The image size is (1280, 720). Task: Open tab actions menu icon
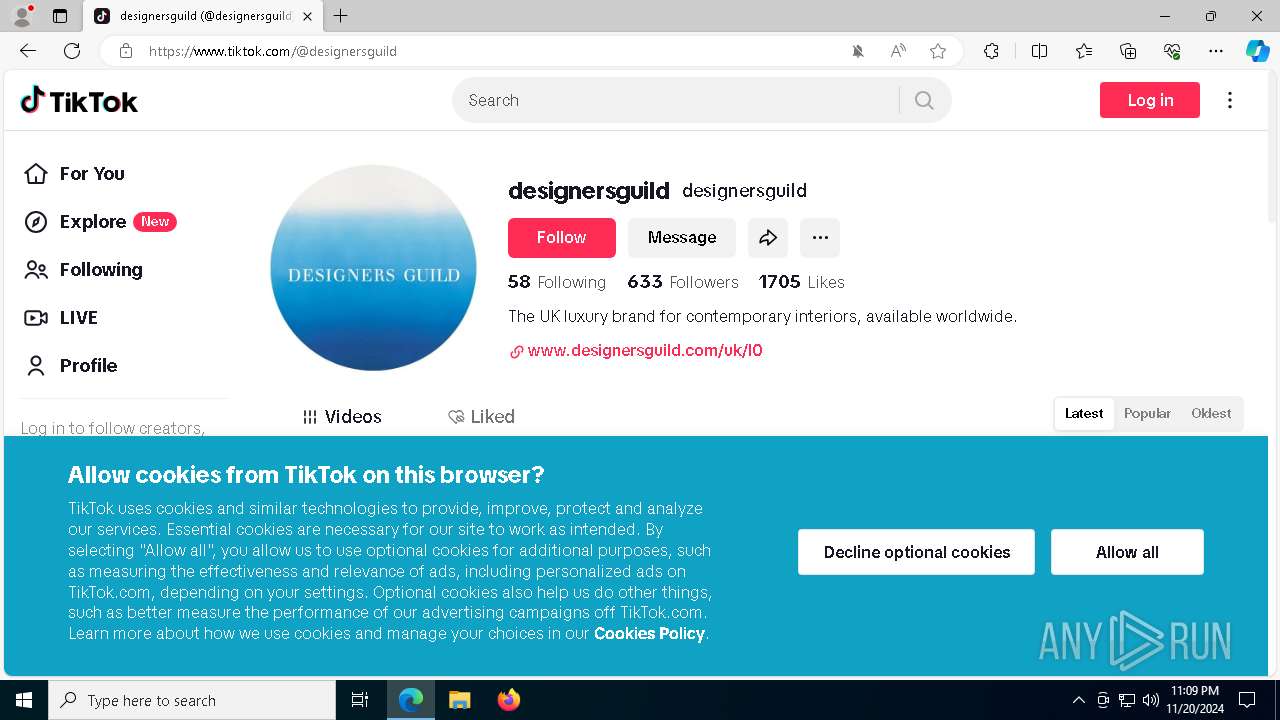click(60, 16)
